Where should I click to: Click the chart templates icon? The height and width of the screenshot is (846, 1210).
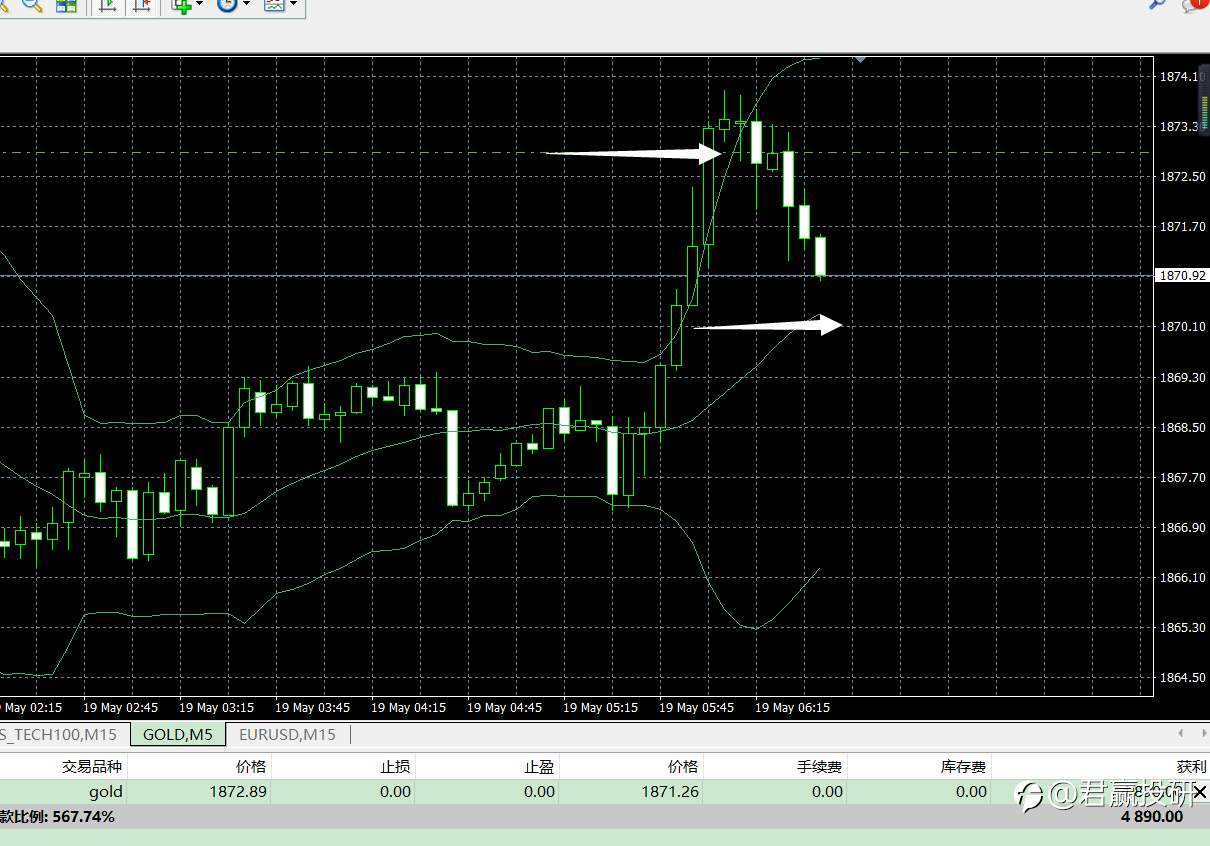pos(273,4)
